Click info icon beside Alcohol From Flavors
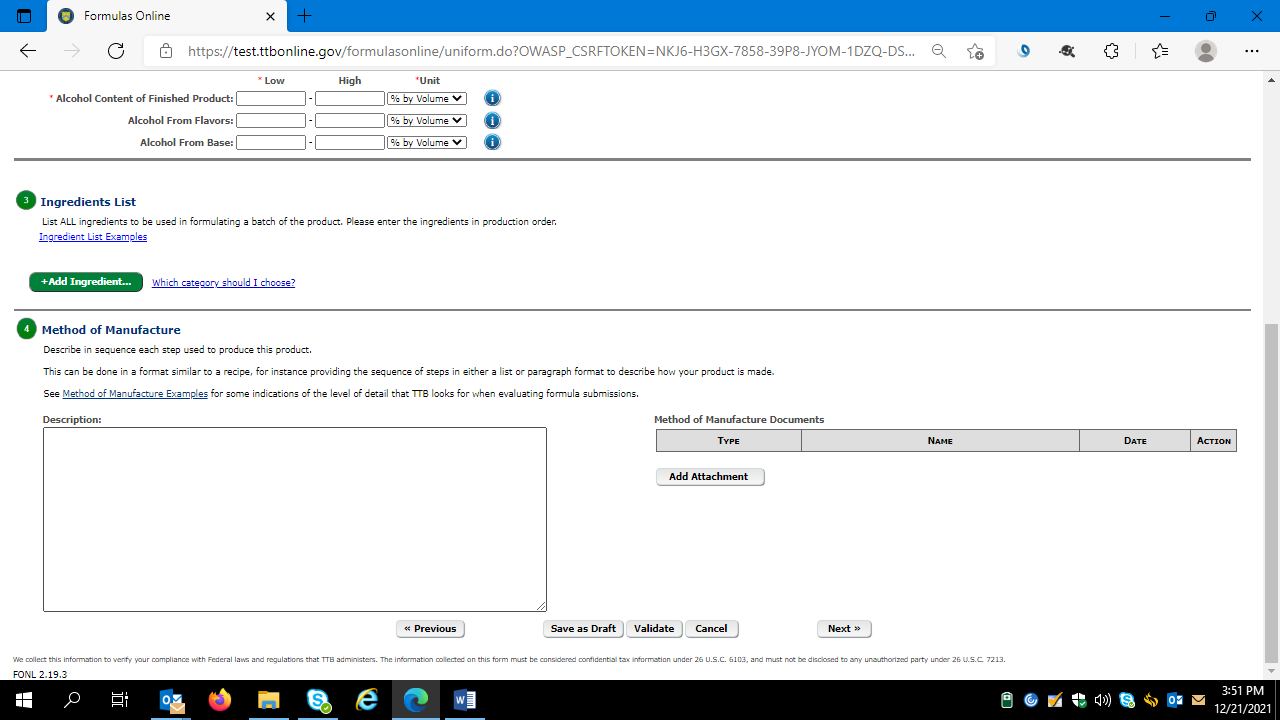Image resolution: width=1280 pixels, height=720 pixels. click(x=492, y=120)
